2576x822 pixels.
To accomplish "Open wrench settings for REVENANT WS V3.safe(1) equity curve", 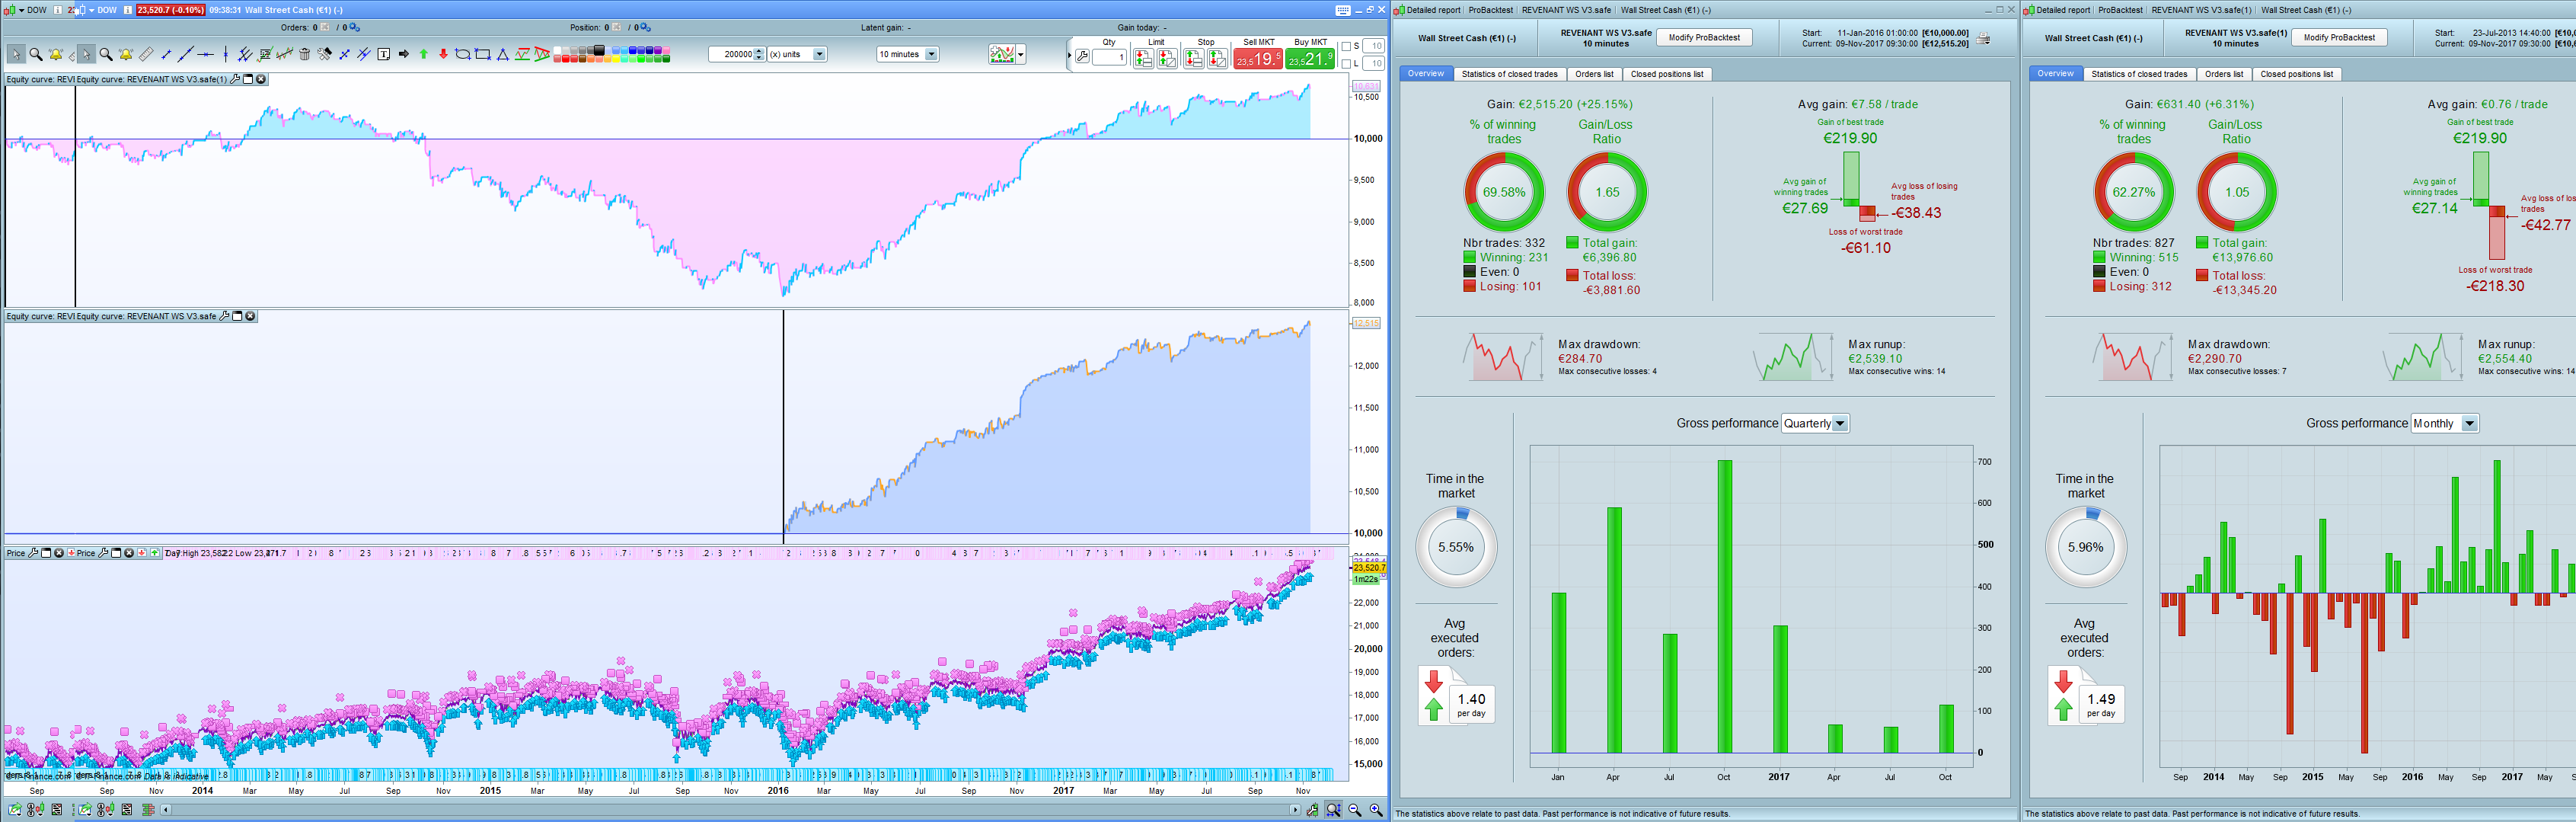I will click(x=235, y=79).
